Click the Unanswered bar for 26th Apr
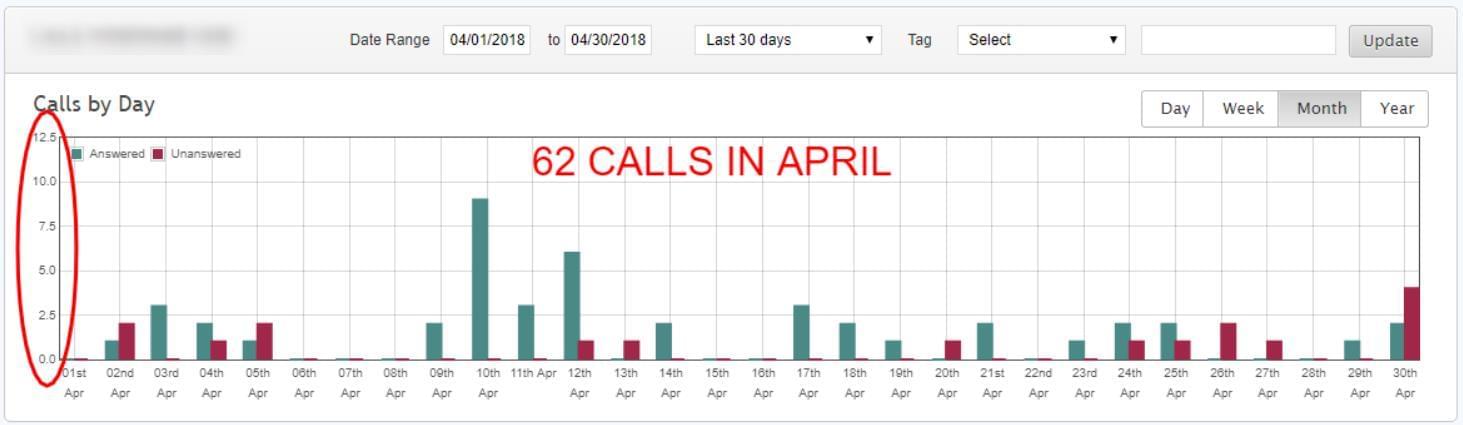Screen dimensions: 1463x425 1228,341
